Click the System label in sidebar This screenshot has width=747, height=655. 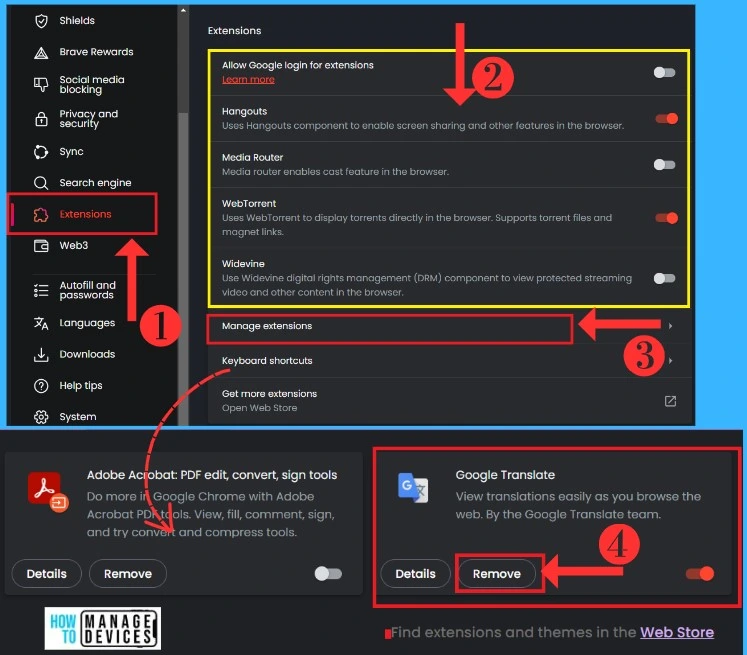click(78, 417)
